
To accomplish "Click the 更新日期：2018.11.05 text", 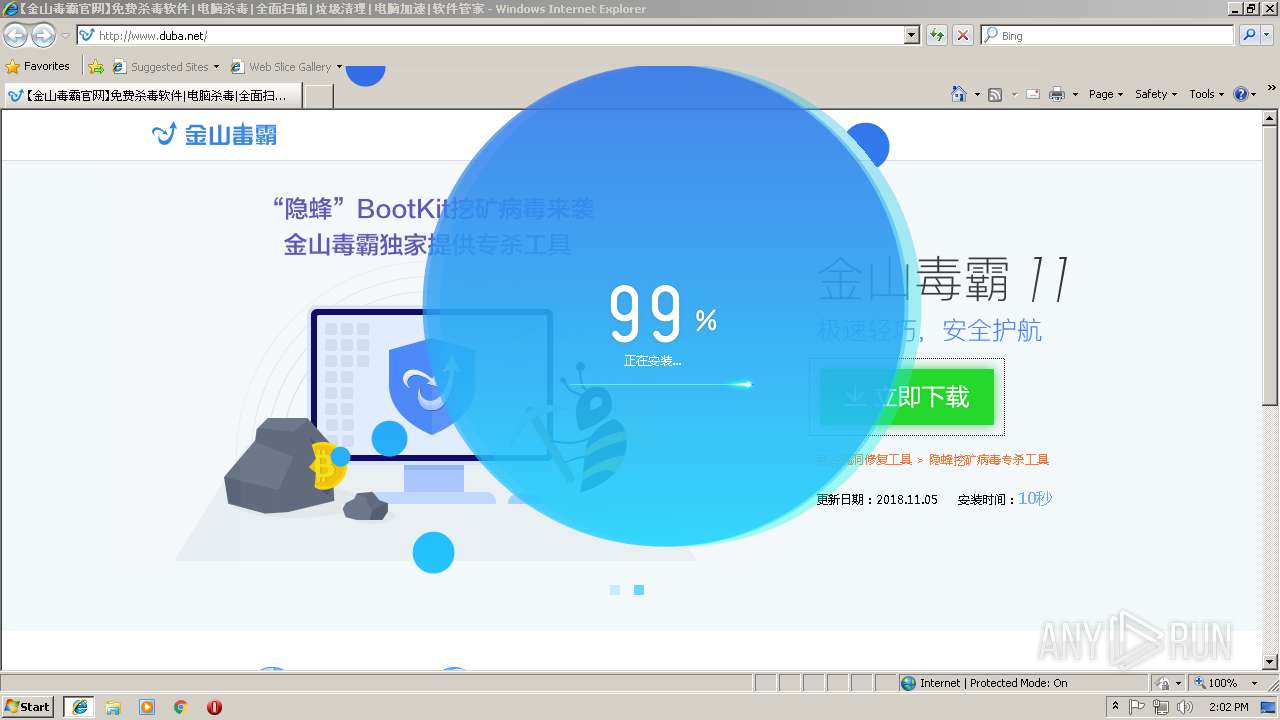I will point(877,500).
